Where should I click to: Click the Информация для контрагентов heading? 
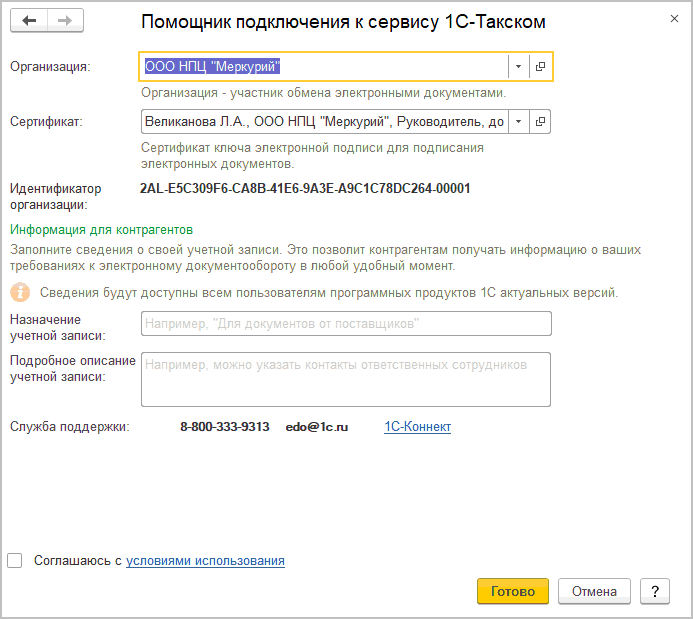coord(102,230)
